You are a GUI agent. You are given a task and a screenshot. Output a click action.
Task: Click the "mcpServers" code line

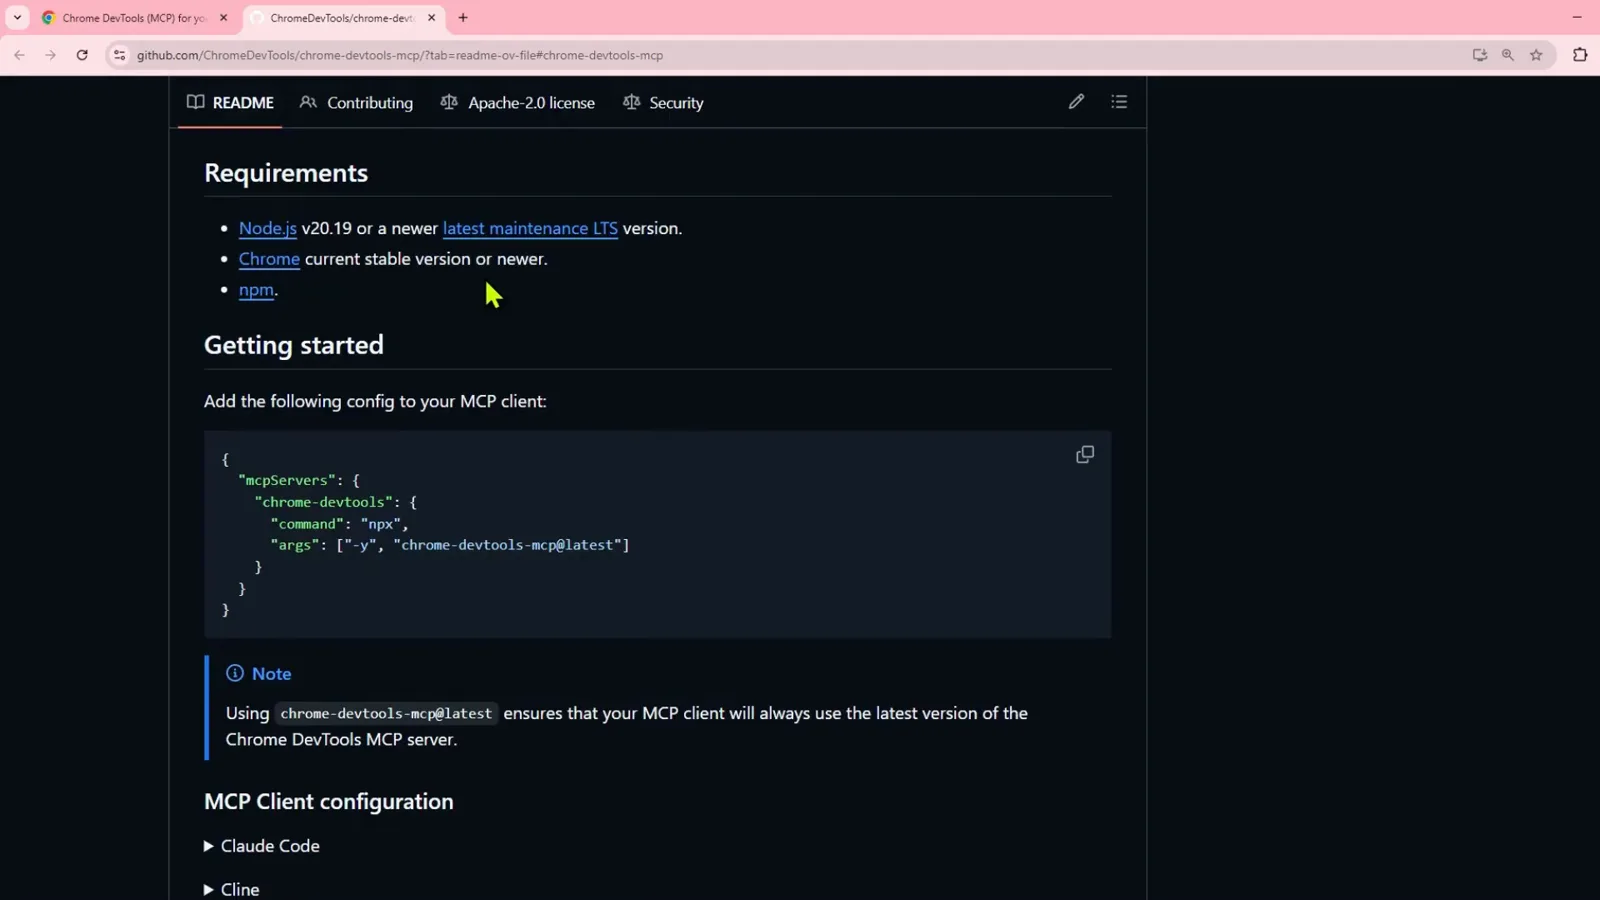click(299, 481)
